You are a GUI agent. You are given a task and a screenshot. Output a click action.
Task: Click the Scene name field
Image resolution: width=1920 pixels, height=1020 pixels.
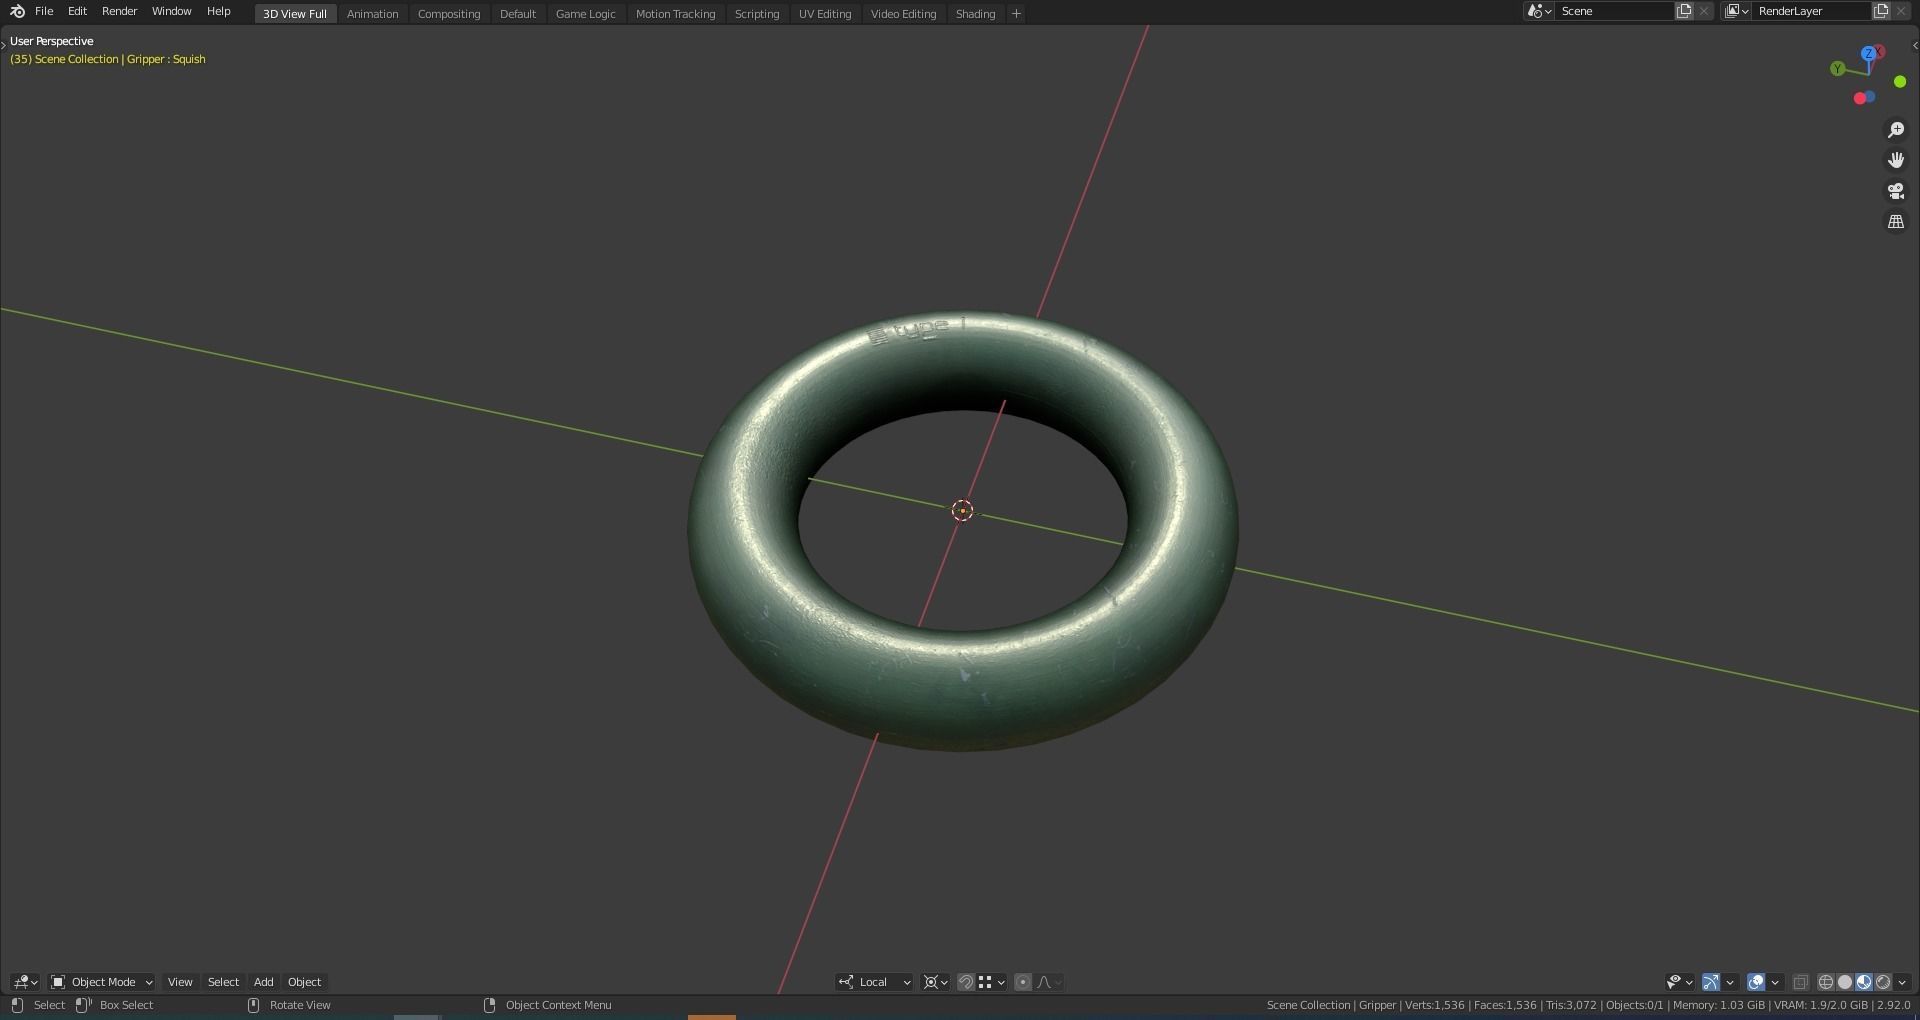click(1614, 11)
